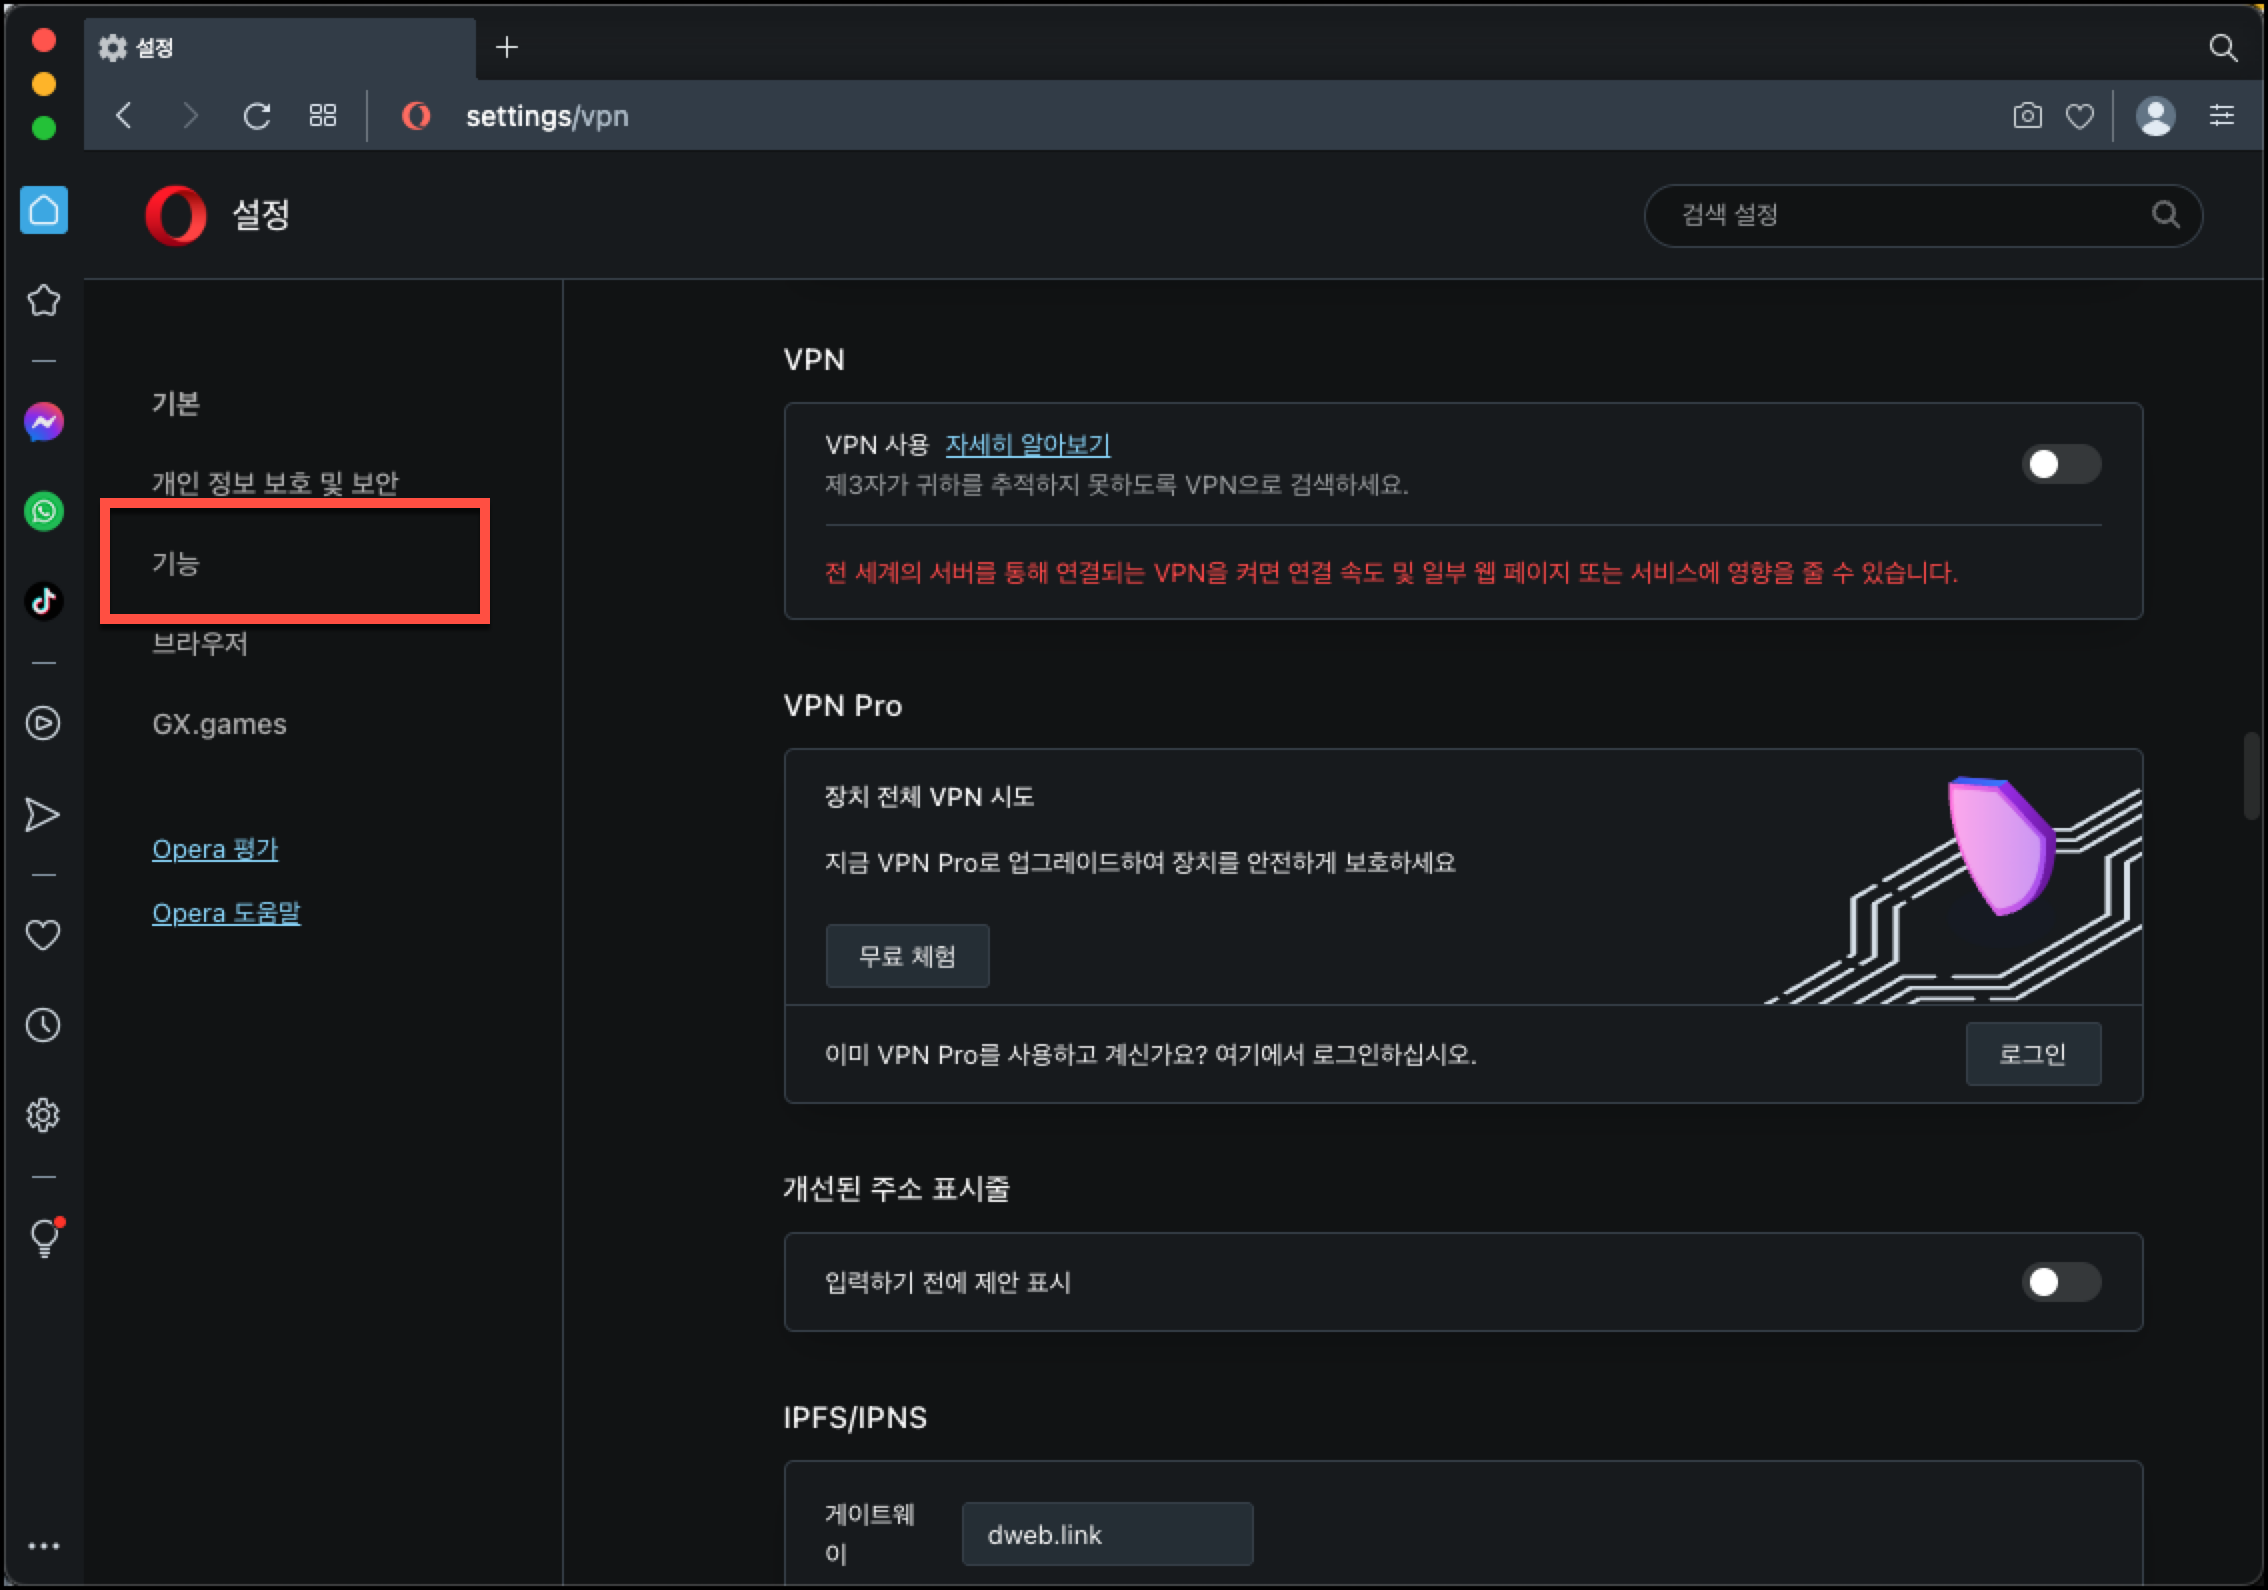This screenshot has width=2268, height=1590.
Task: Toggle 입력하기 전에 제안 표시 switch
Action: [x=2060, y=1282]
